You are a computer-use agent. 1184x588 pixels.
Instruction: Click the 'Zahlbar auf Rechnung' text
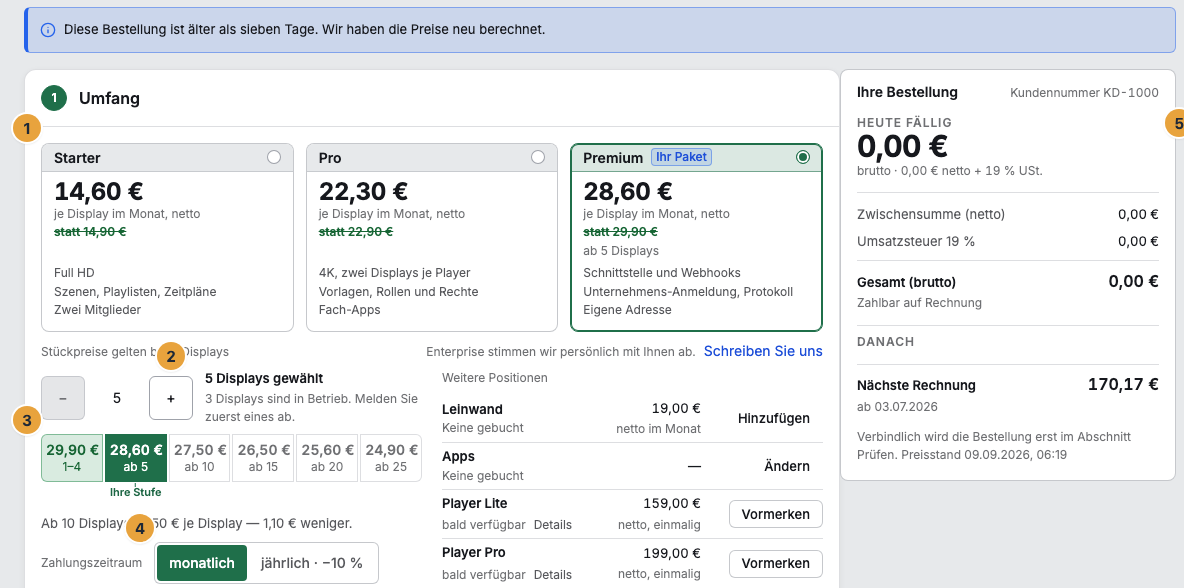click(x=920, y=303)
